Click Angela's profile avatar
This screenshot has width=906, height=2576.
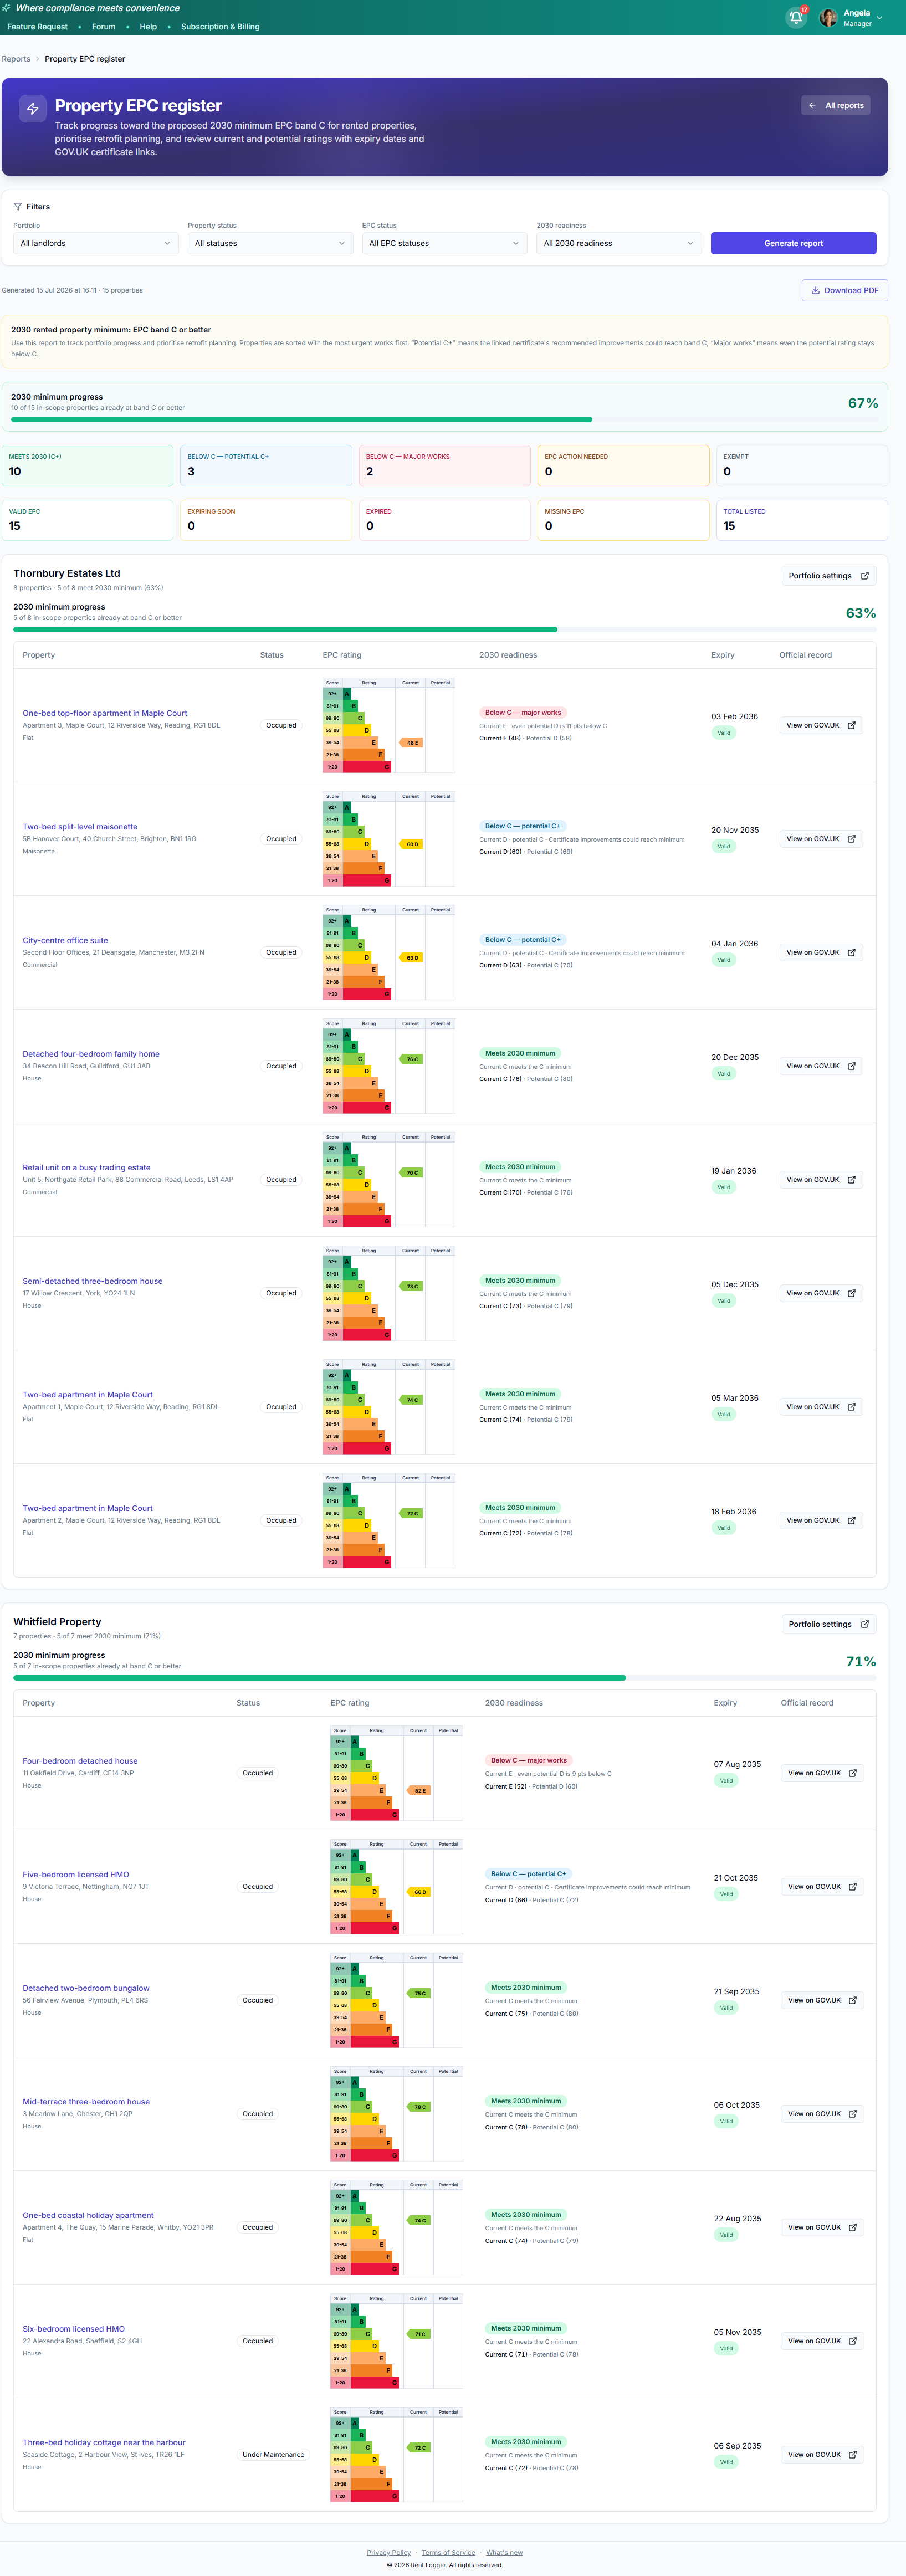[x=828, y=18]
